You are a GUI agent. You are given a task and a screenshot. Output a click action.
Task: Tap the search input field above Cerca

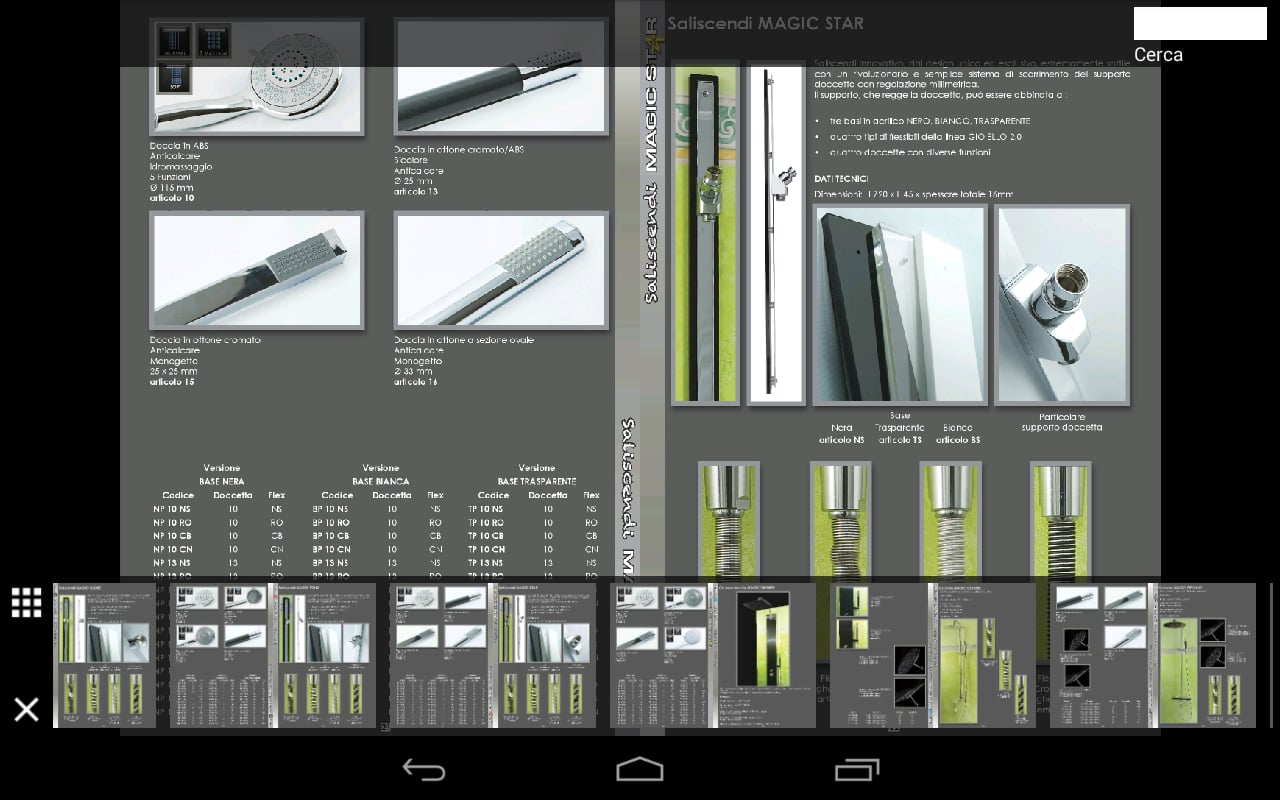(1200, 23)
